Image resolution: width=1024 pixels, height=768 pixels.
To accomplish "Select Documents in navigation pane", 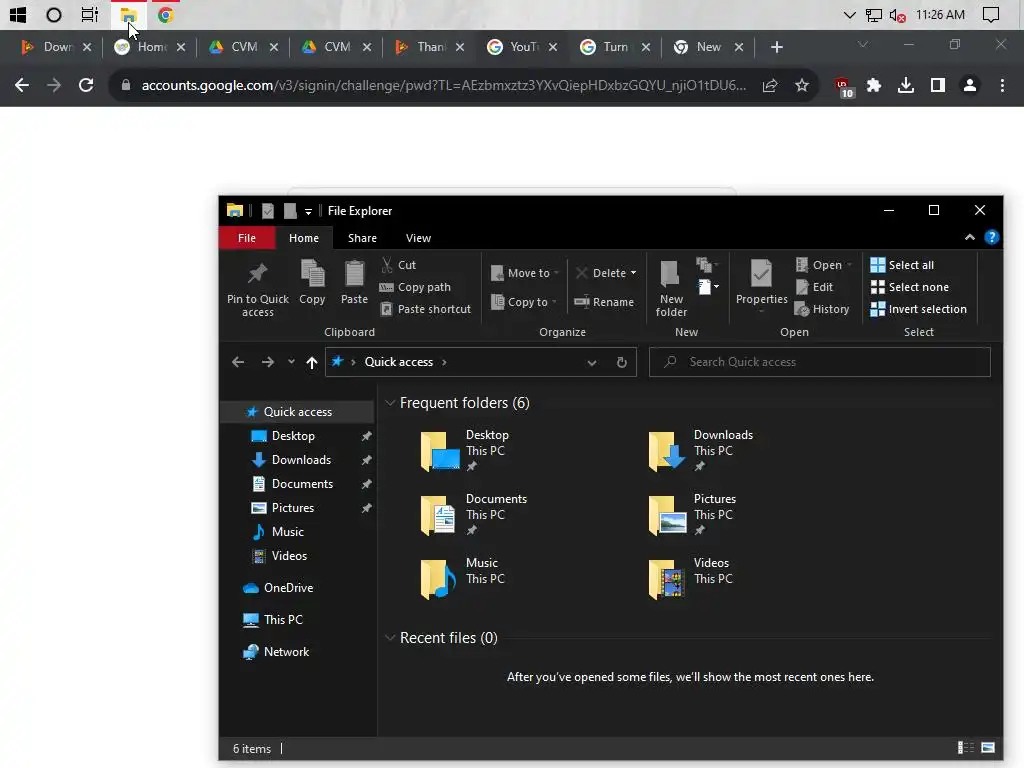I will point(302,484).
